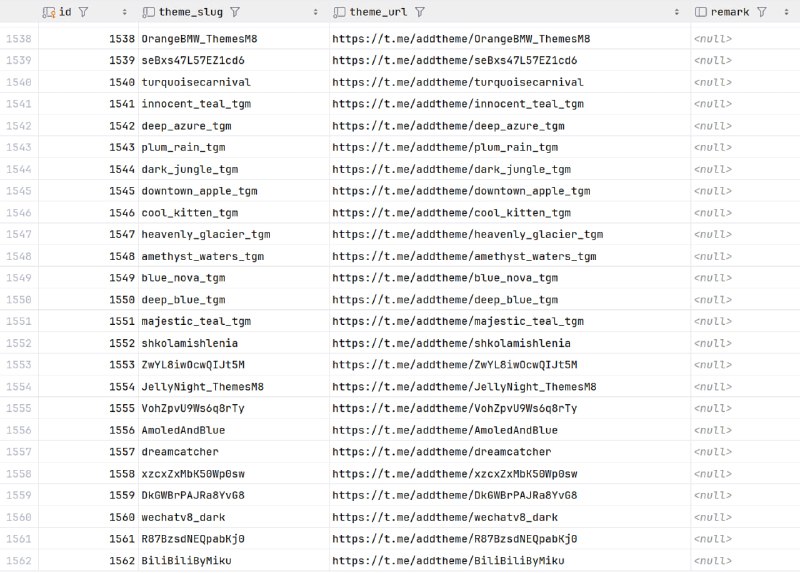Click the wechatv8_dark theme_url cell

point(445,517)
